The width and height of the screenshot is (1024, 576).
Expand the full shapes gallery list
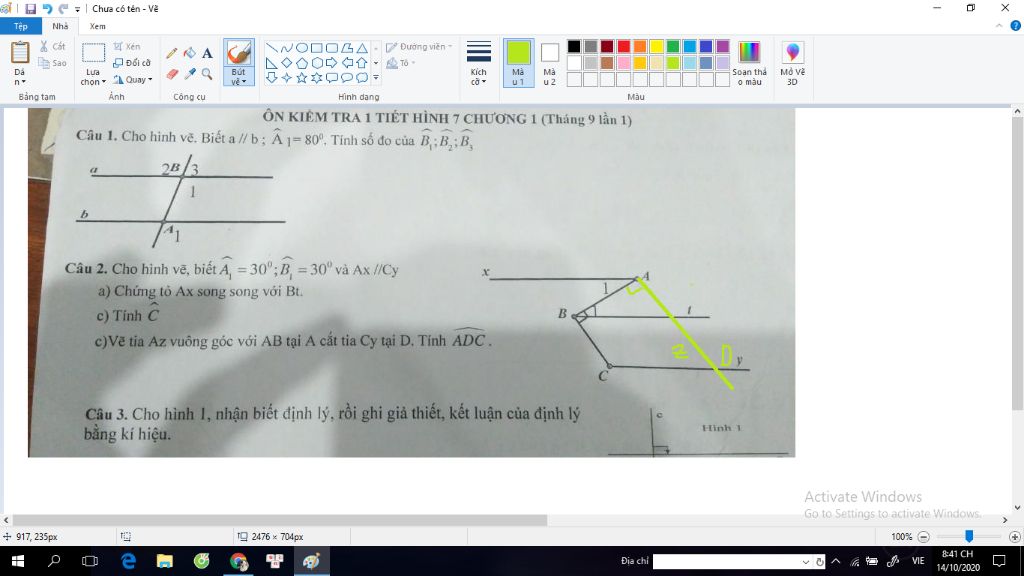[x=376, y=78]
